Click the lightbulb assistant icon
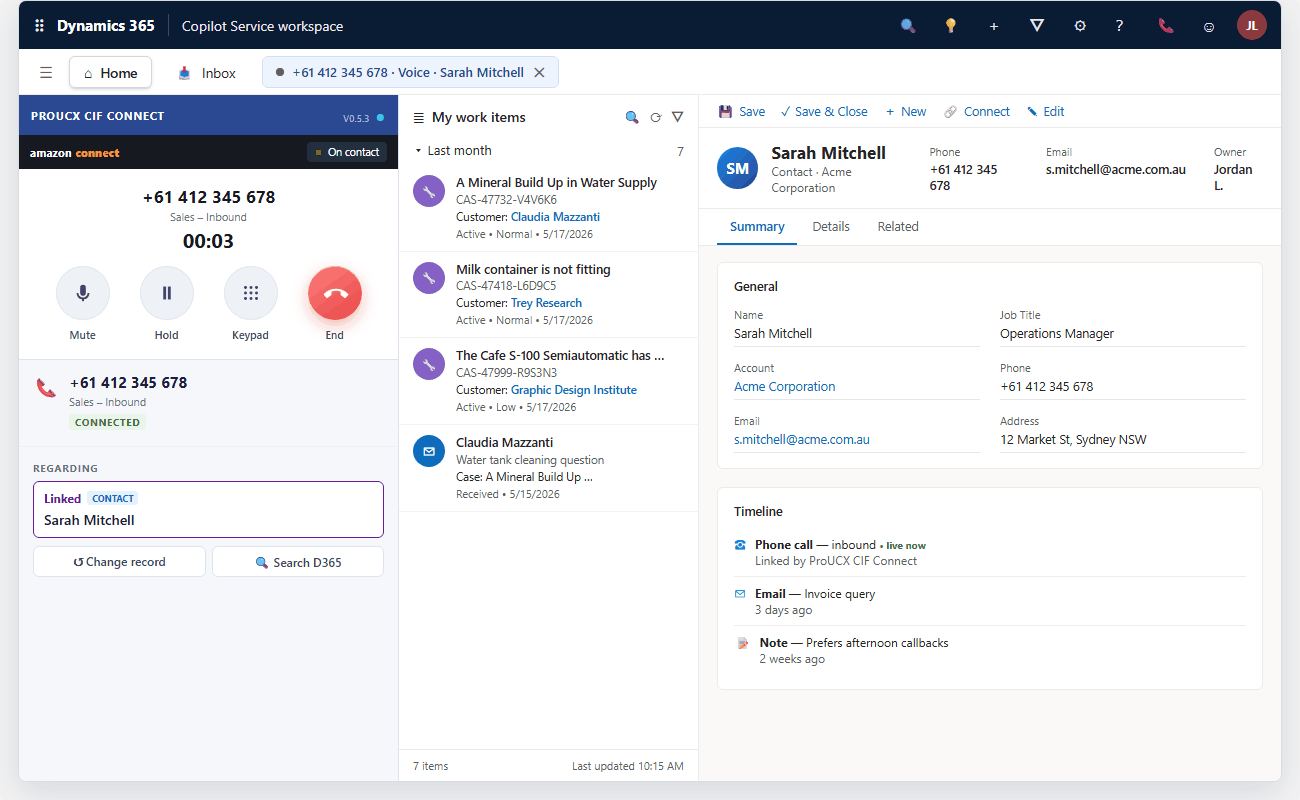The width and height of the screenshot is (1300, 800). click(x=951, y=26)
